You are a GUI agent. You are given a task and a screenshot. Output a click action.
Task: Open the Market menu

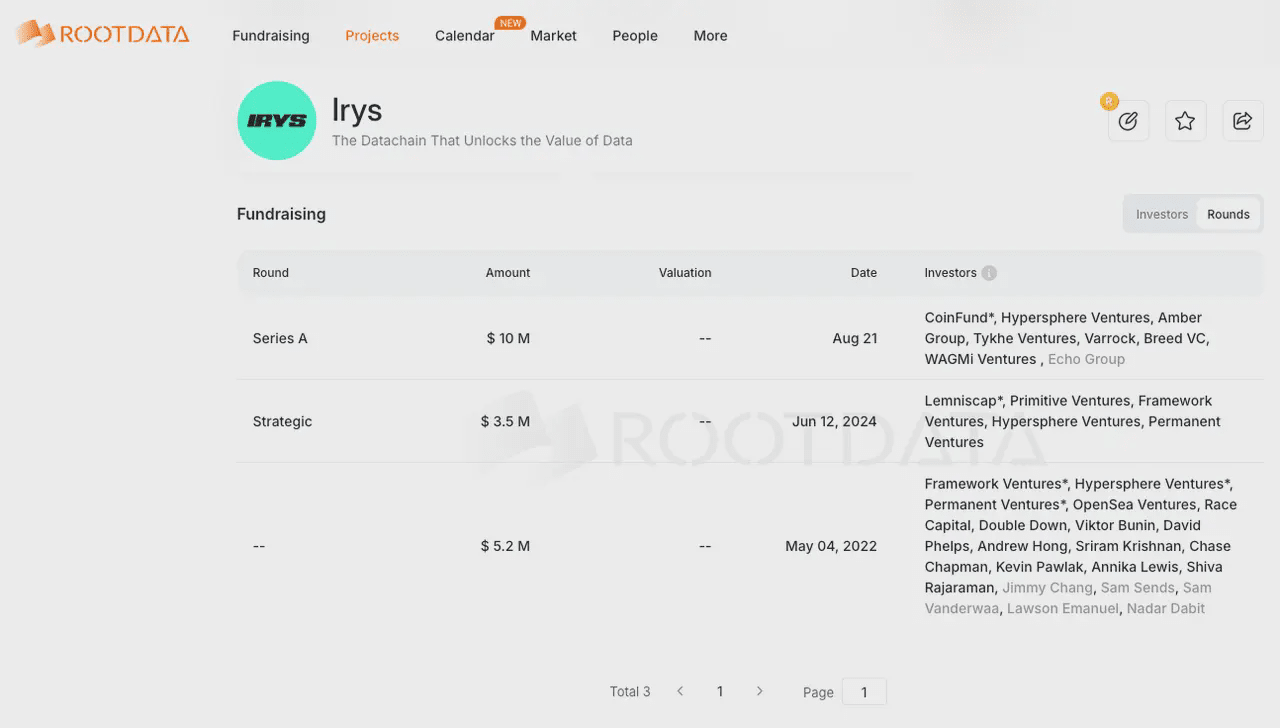[553, 35]
